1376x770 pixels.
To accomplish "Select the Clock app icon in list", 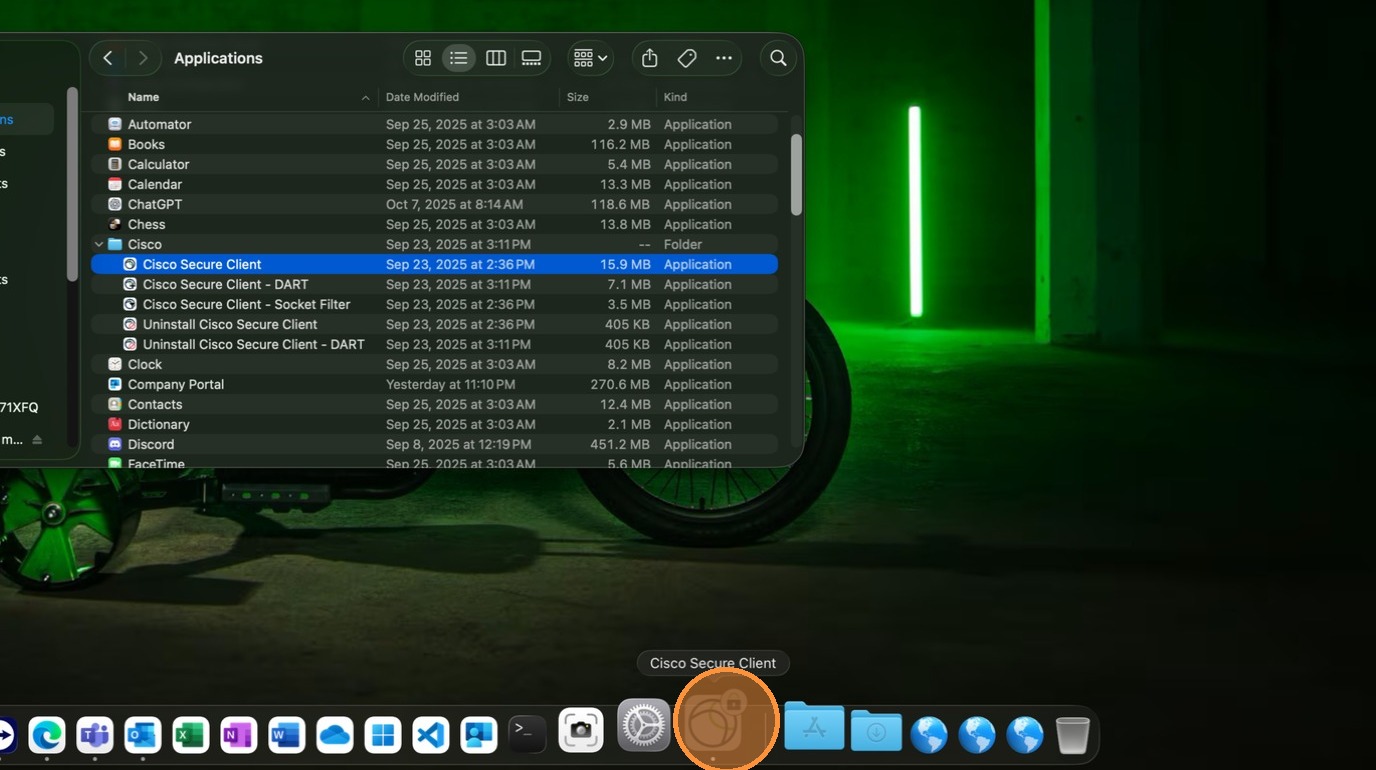I will tap(115, 364).
